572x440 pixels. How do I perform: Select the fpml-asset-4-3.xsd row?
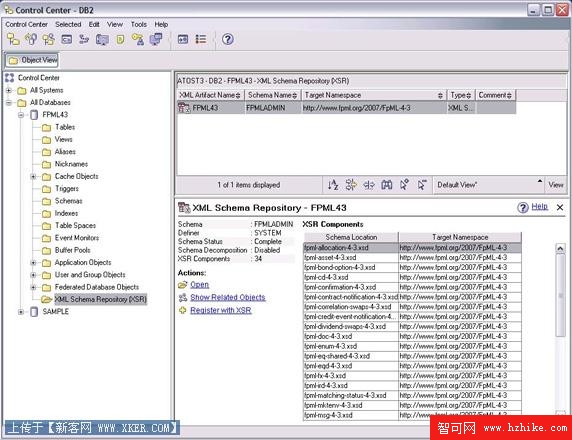click(413, 258)
